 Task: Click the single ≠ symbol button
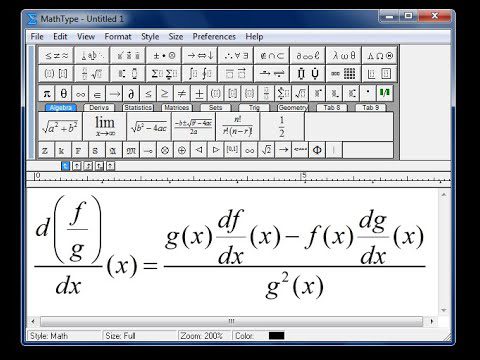point(182,94)
